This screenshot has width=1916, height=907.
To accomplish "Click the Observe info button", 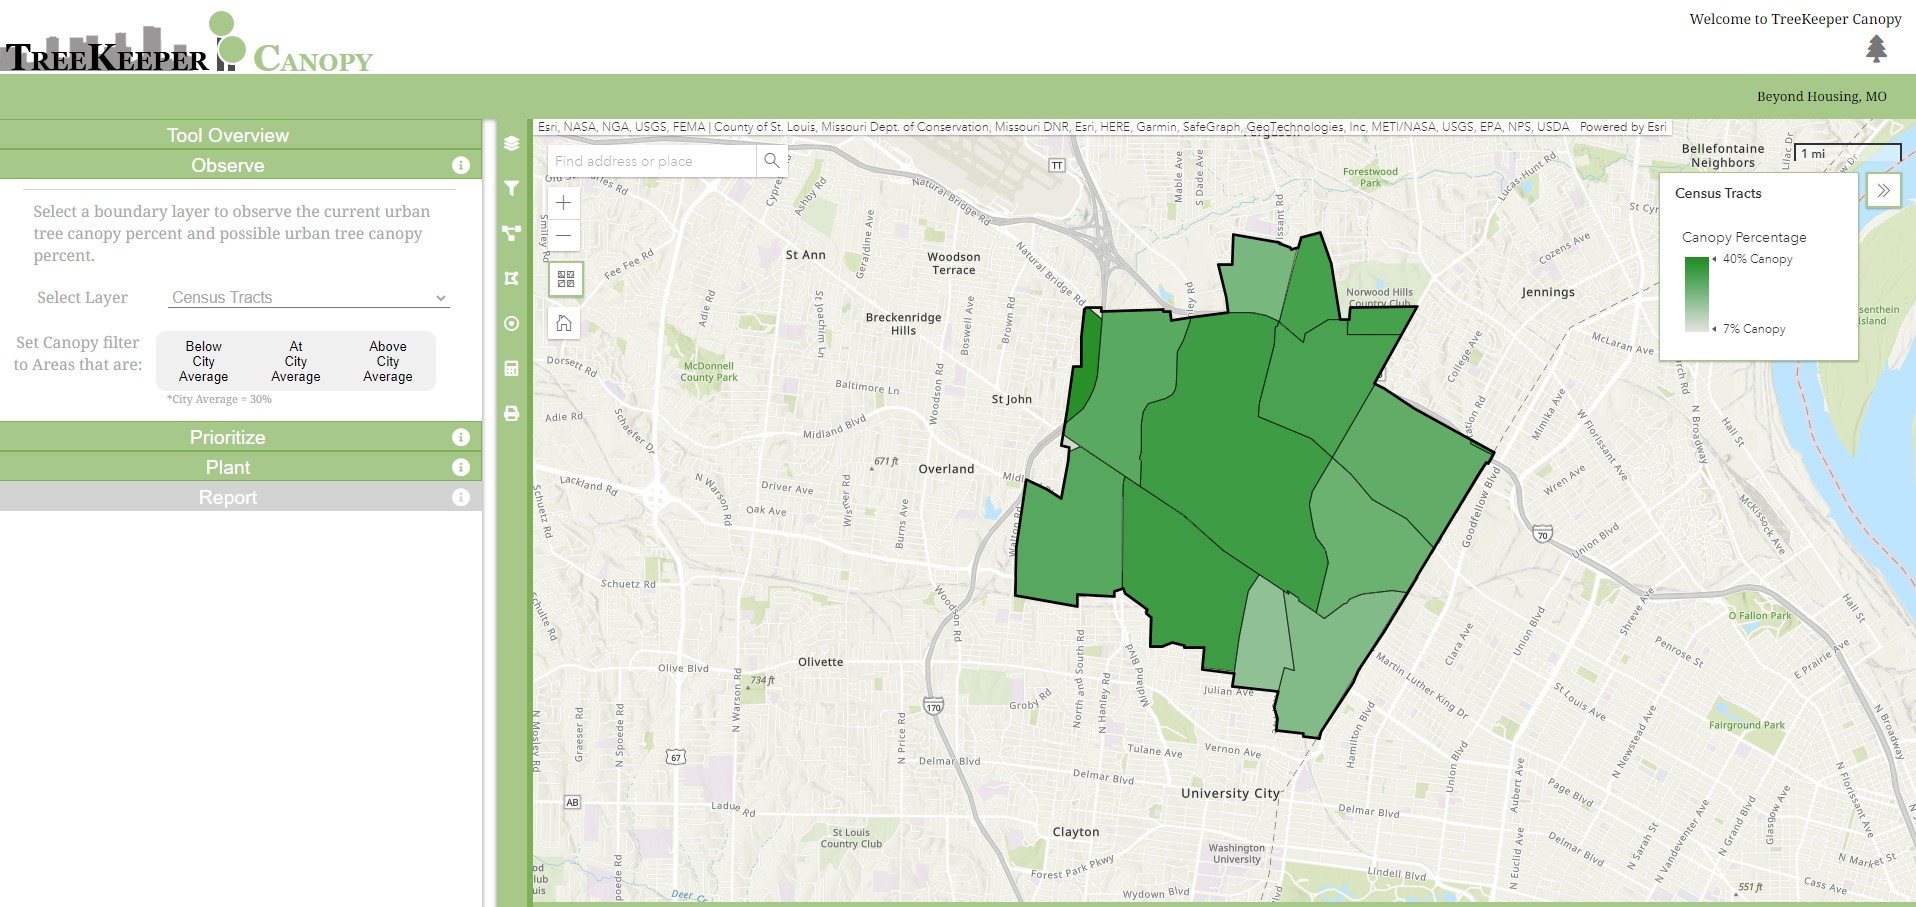I will (x=460, y=165).
